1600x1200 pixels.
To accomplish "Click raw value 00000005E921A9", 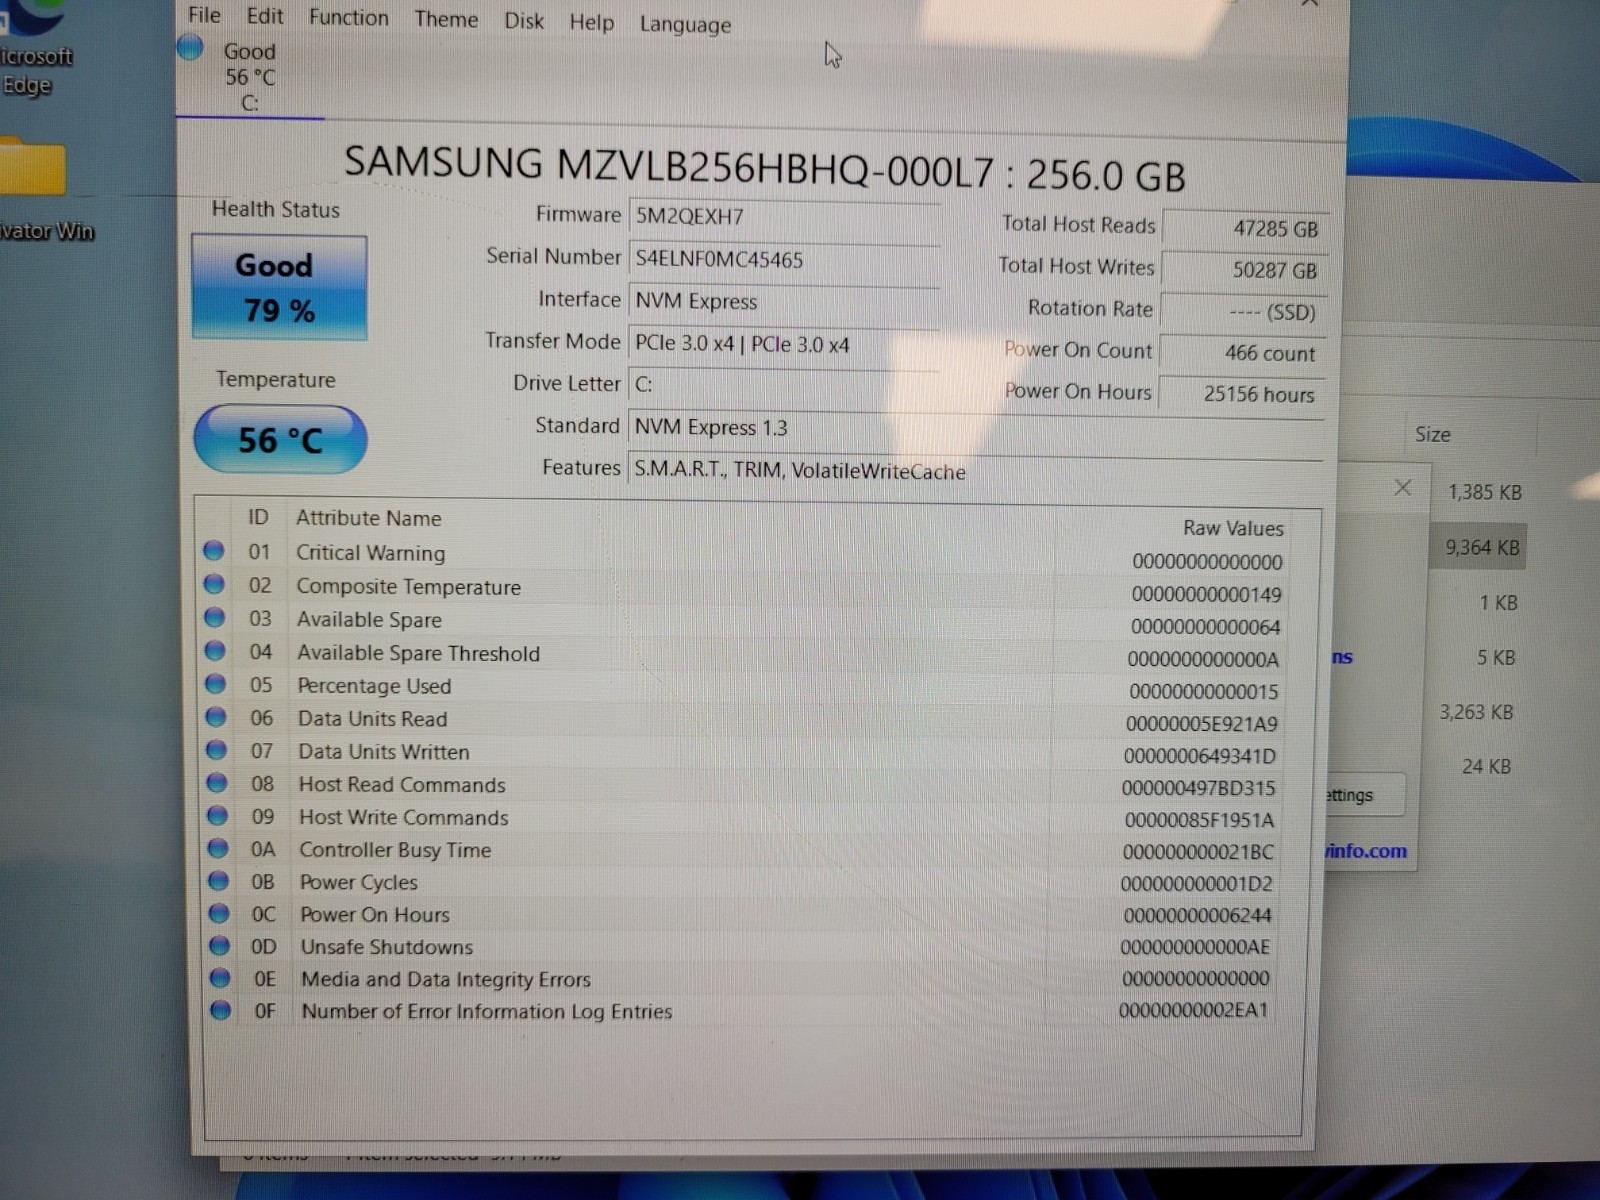I will [1201, 723].
